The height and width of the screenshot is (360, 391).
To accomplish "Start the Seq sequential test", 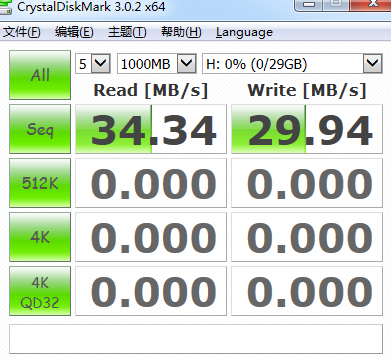I will point(40,129).
